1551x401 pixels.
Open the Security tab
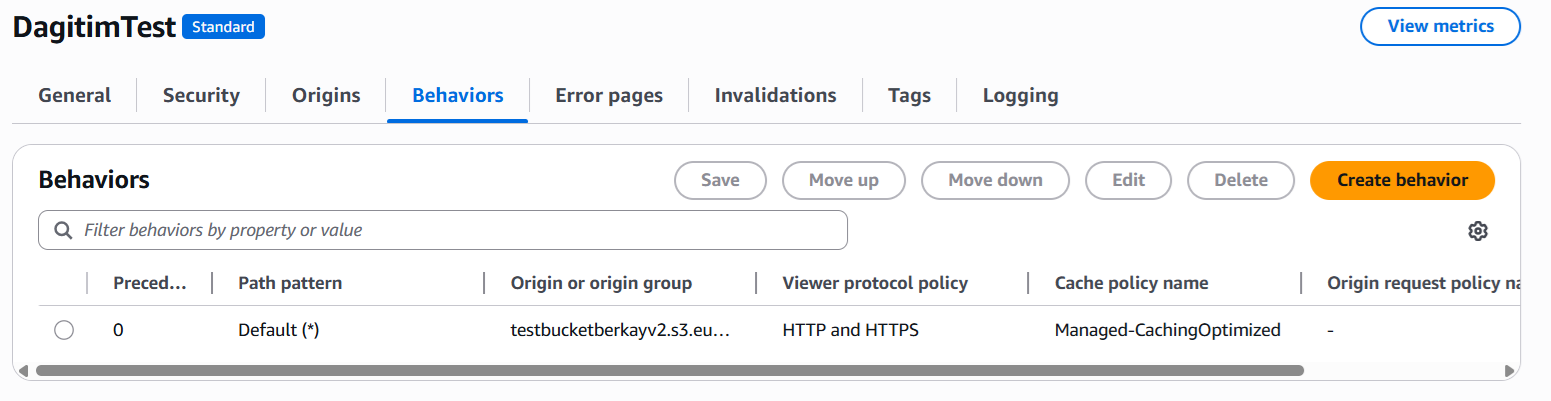coord(201,96)
